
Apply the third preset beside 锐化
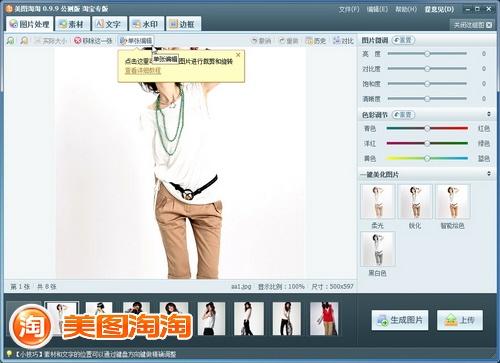point(452,202)
